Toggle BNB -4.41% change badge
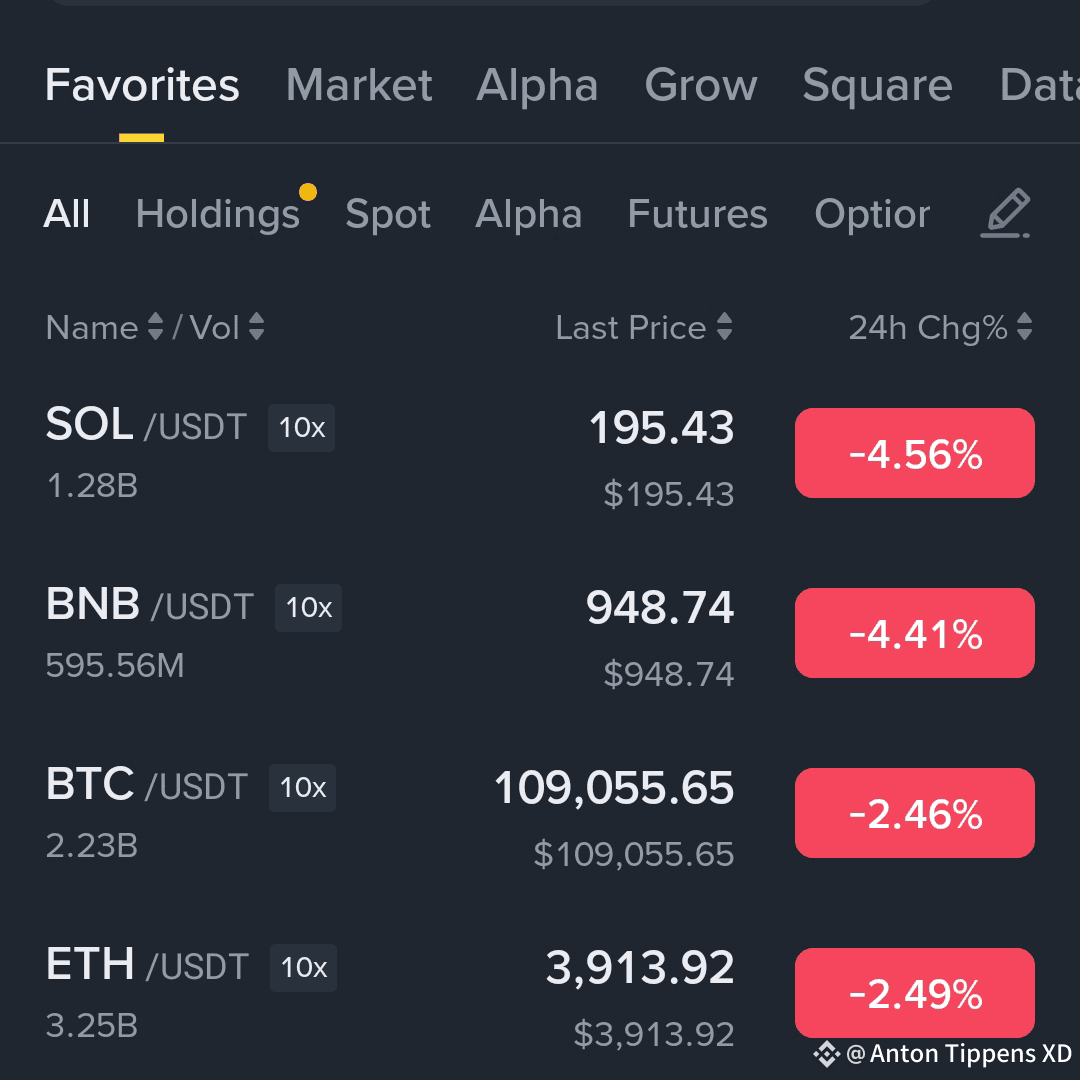1080x1080 pixels. tap(915, 633)
